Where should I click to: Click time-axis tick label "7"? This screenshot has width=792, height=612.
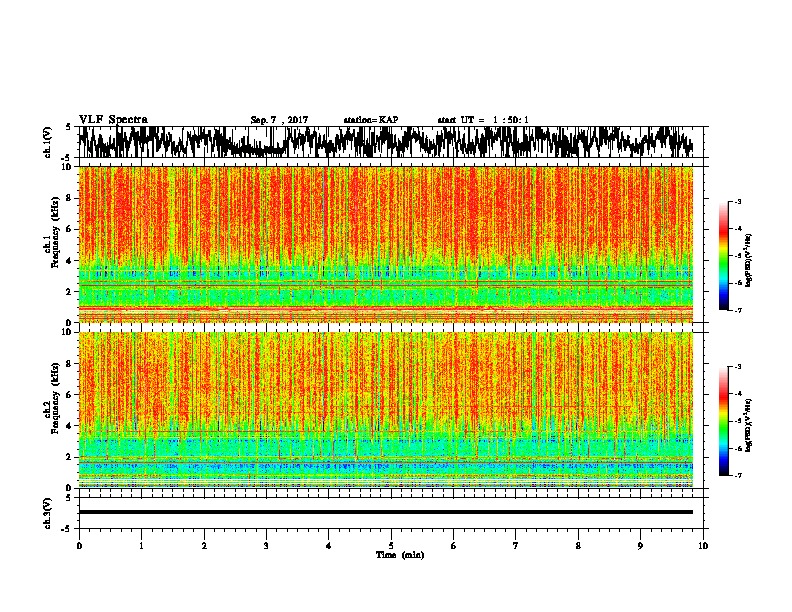point(516,546)
